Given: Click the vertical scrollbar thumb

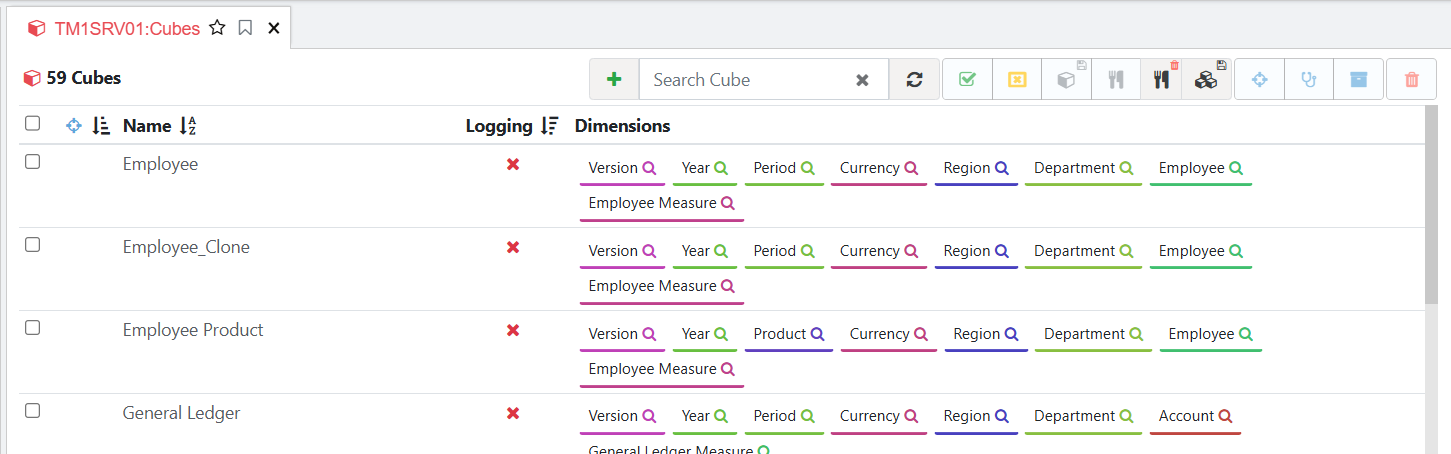Looking at the screenshot, I should (x=1431, y=205).
